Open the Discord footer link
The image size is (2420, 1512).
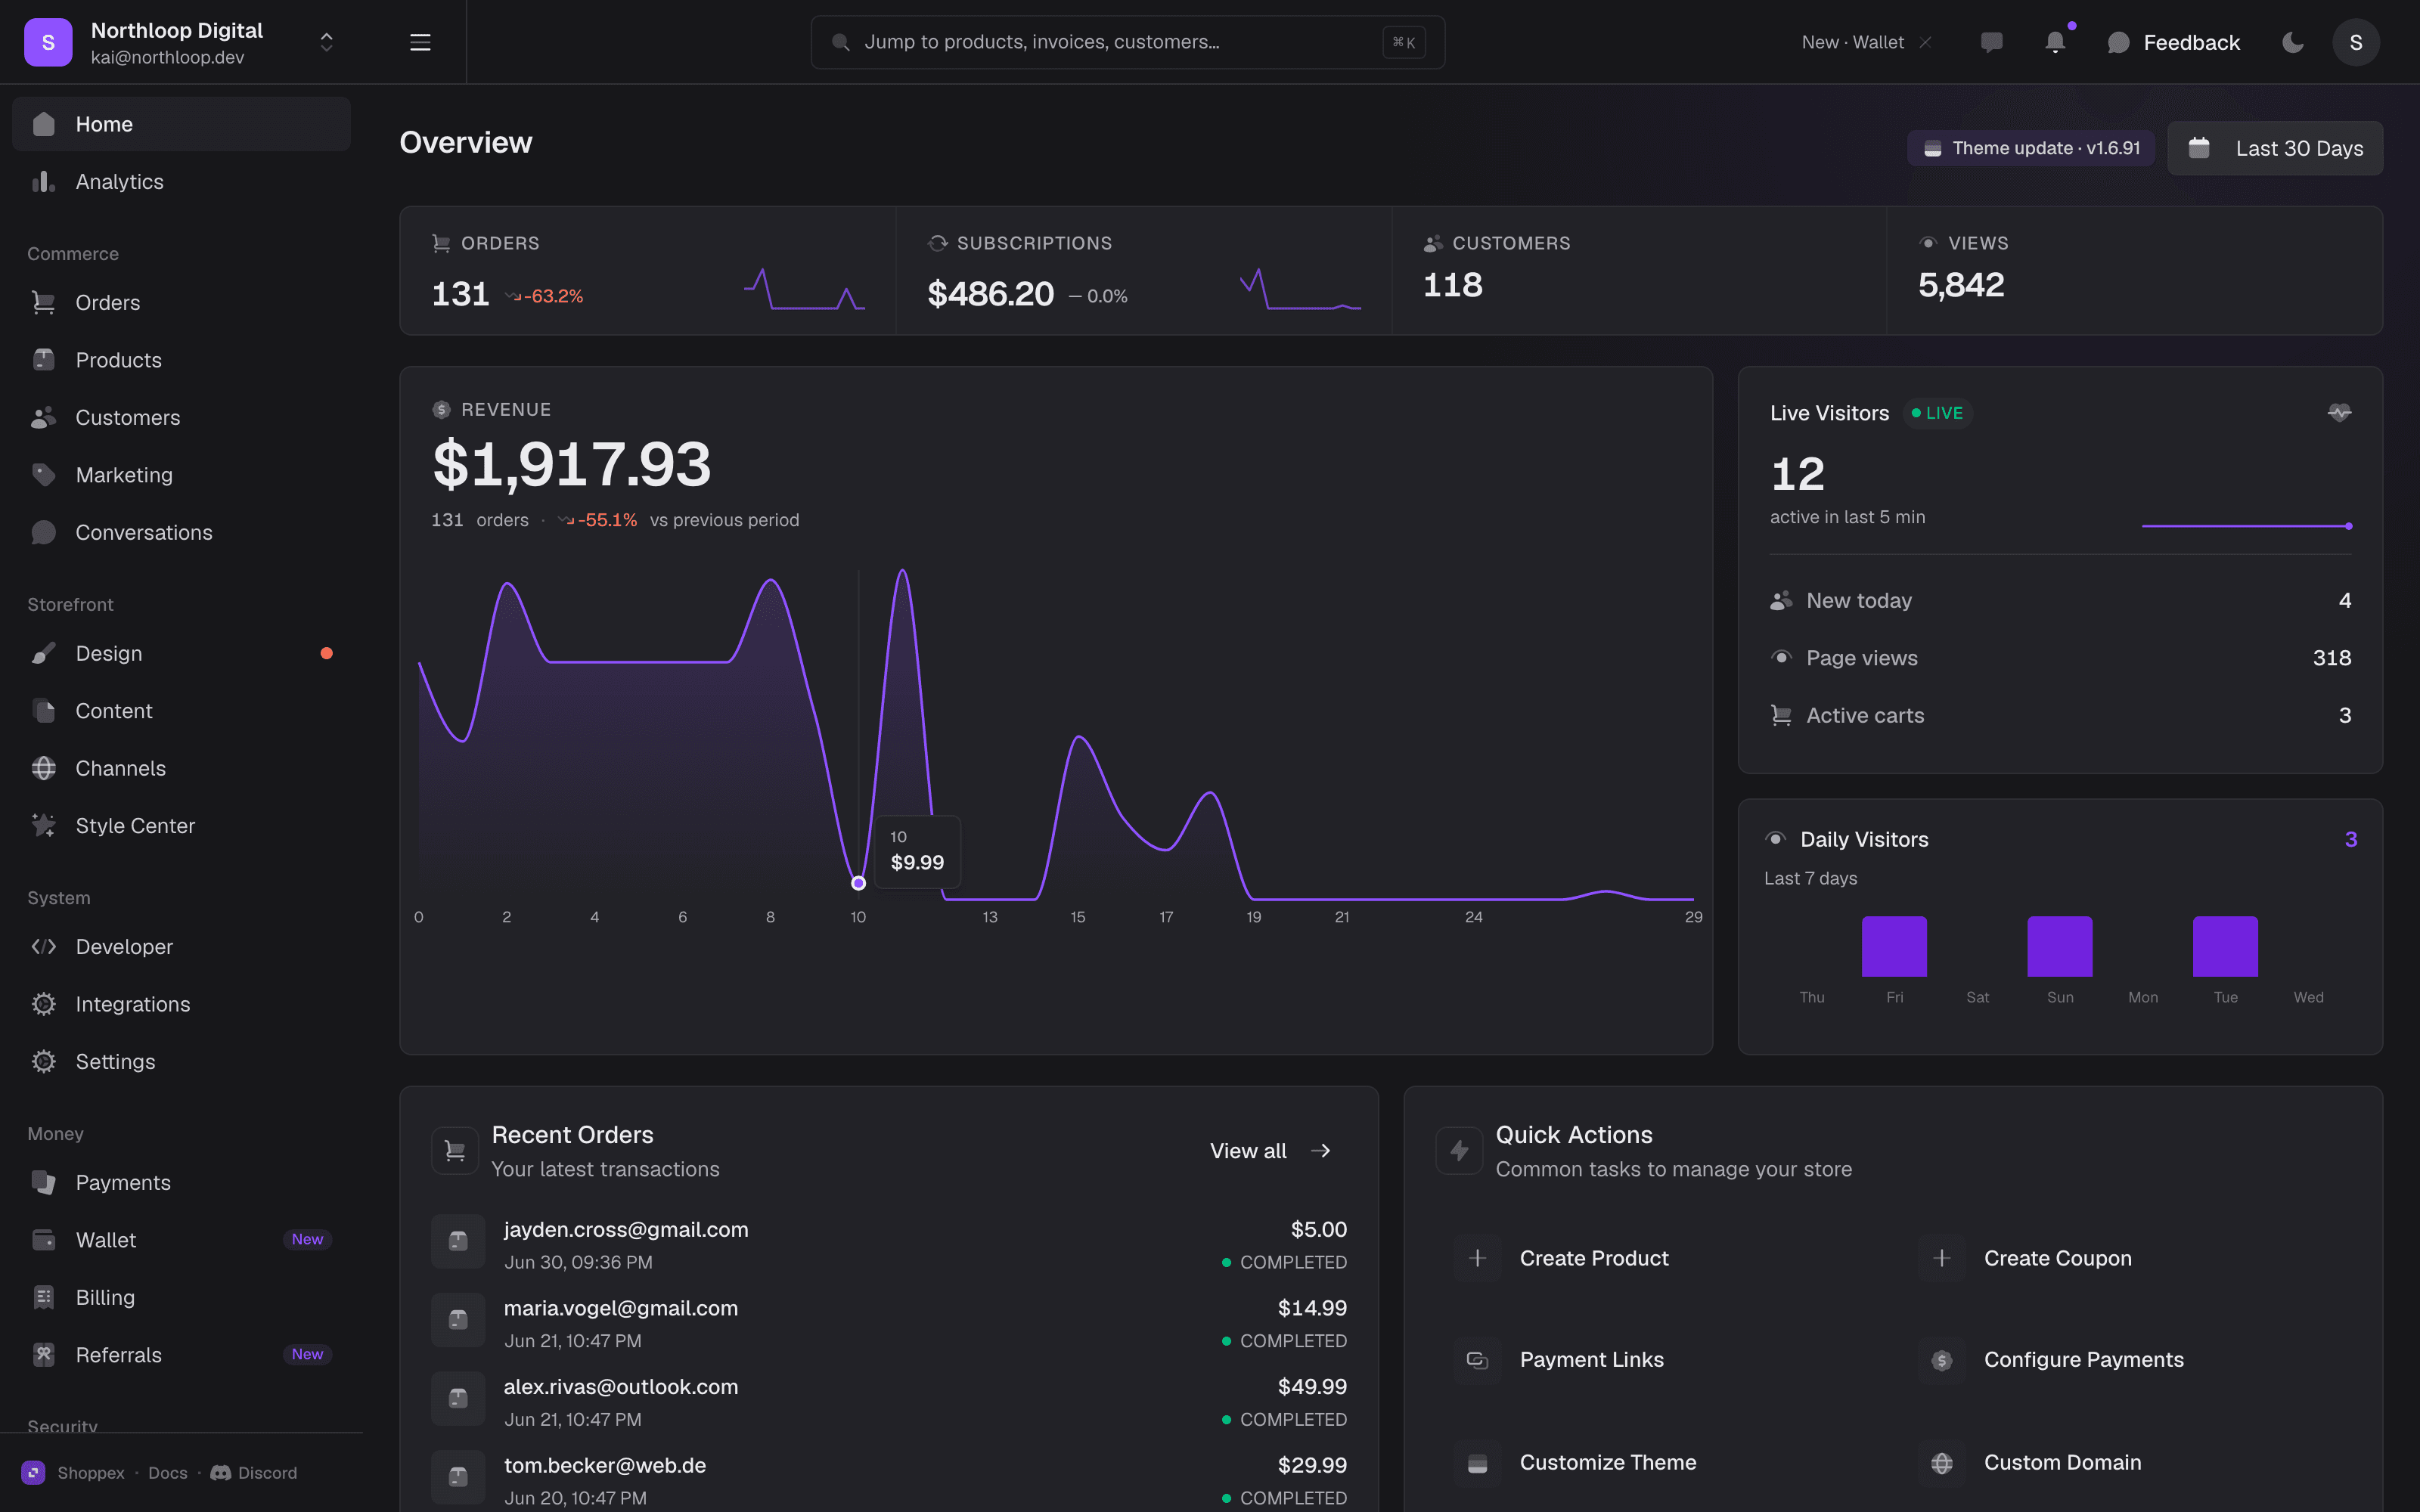coord(254,1473)
